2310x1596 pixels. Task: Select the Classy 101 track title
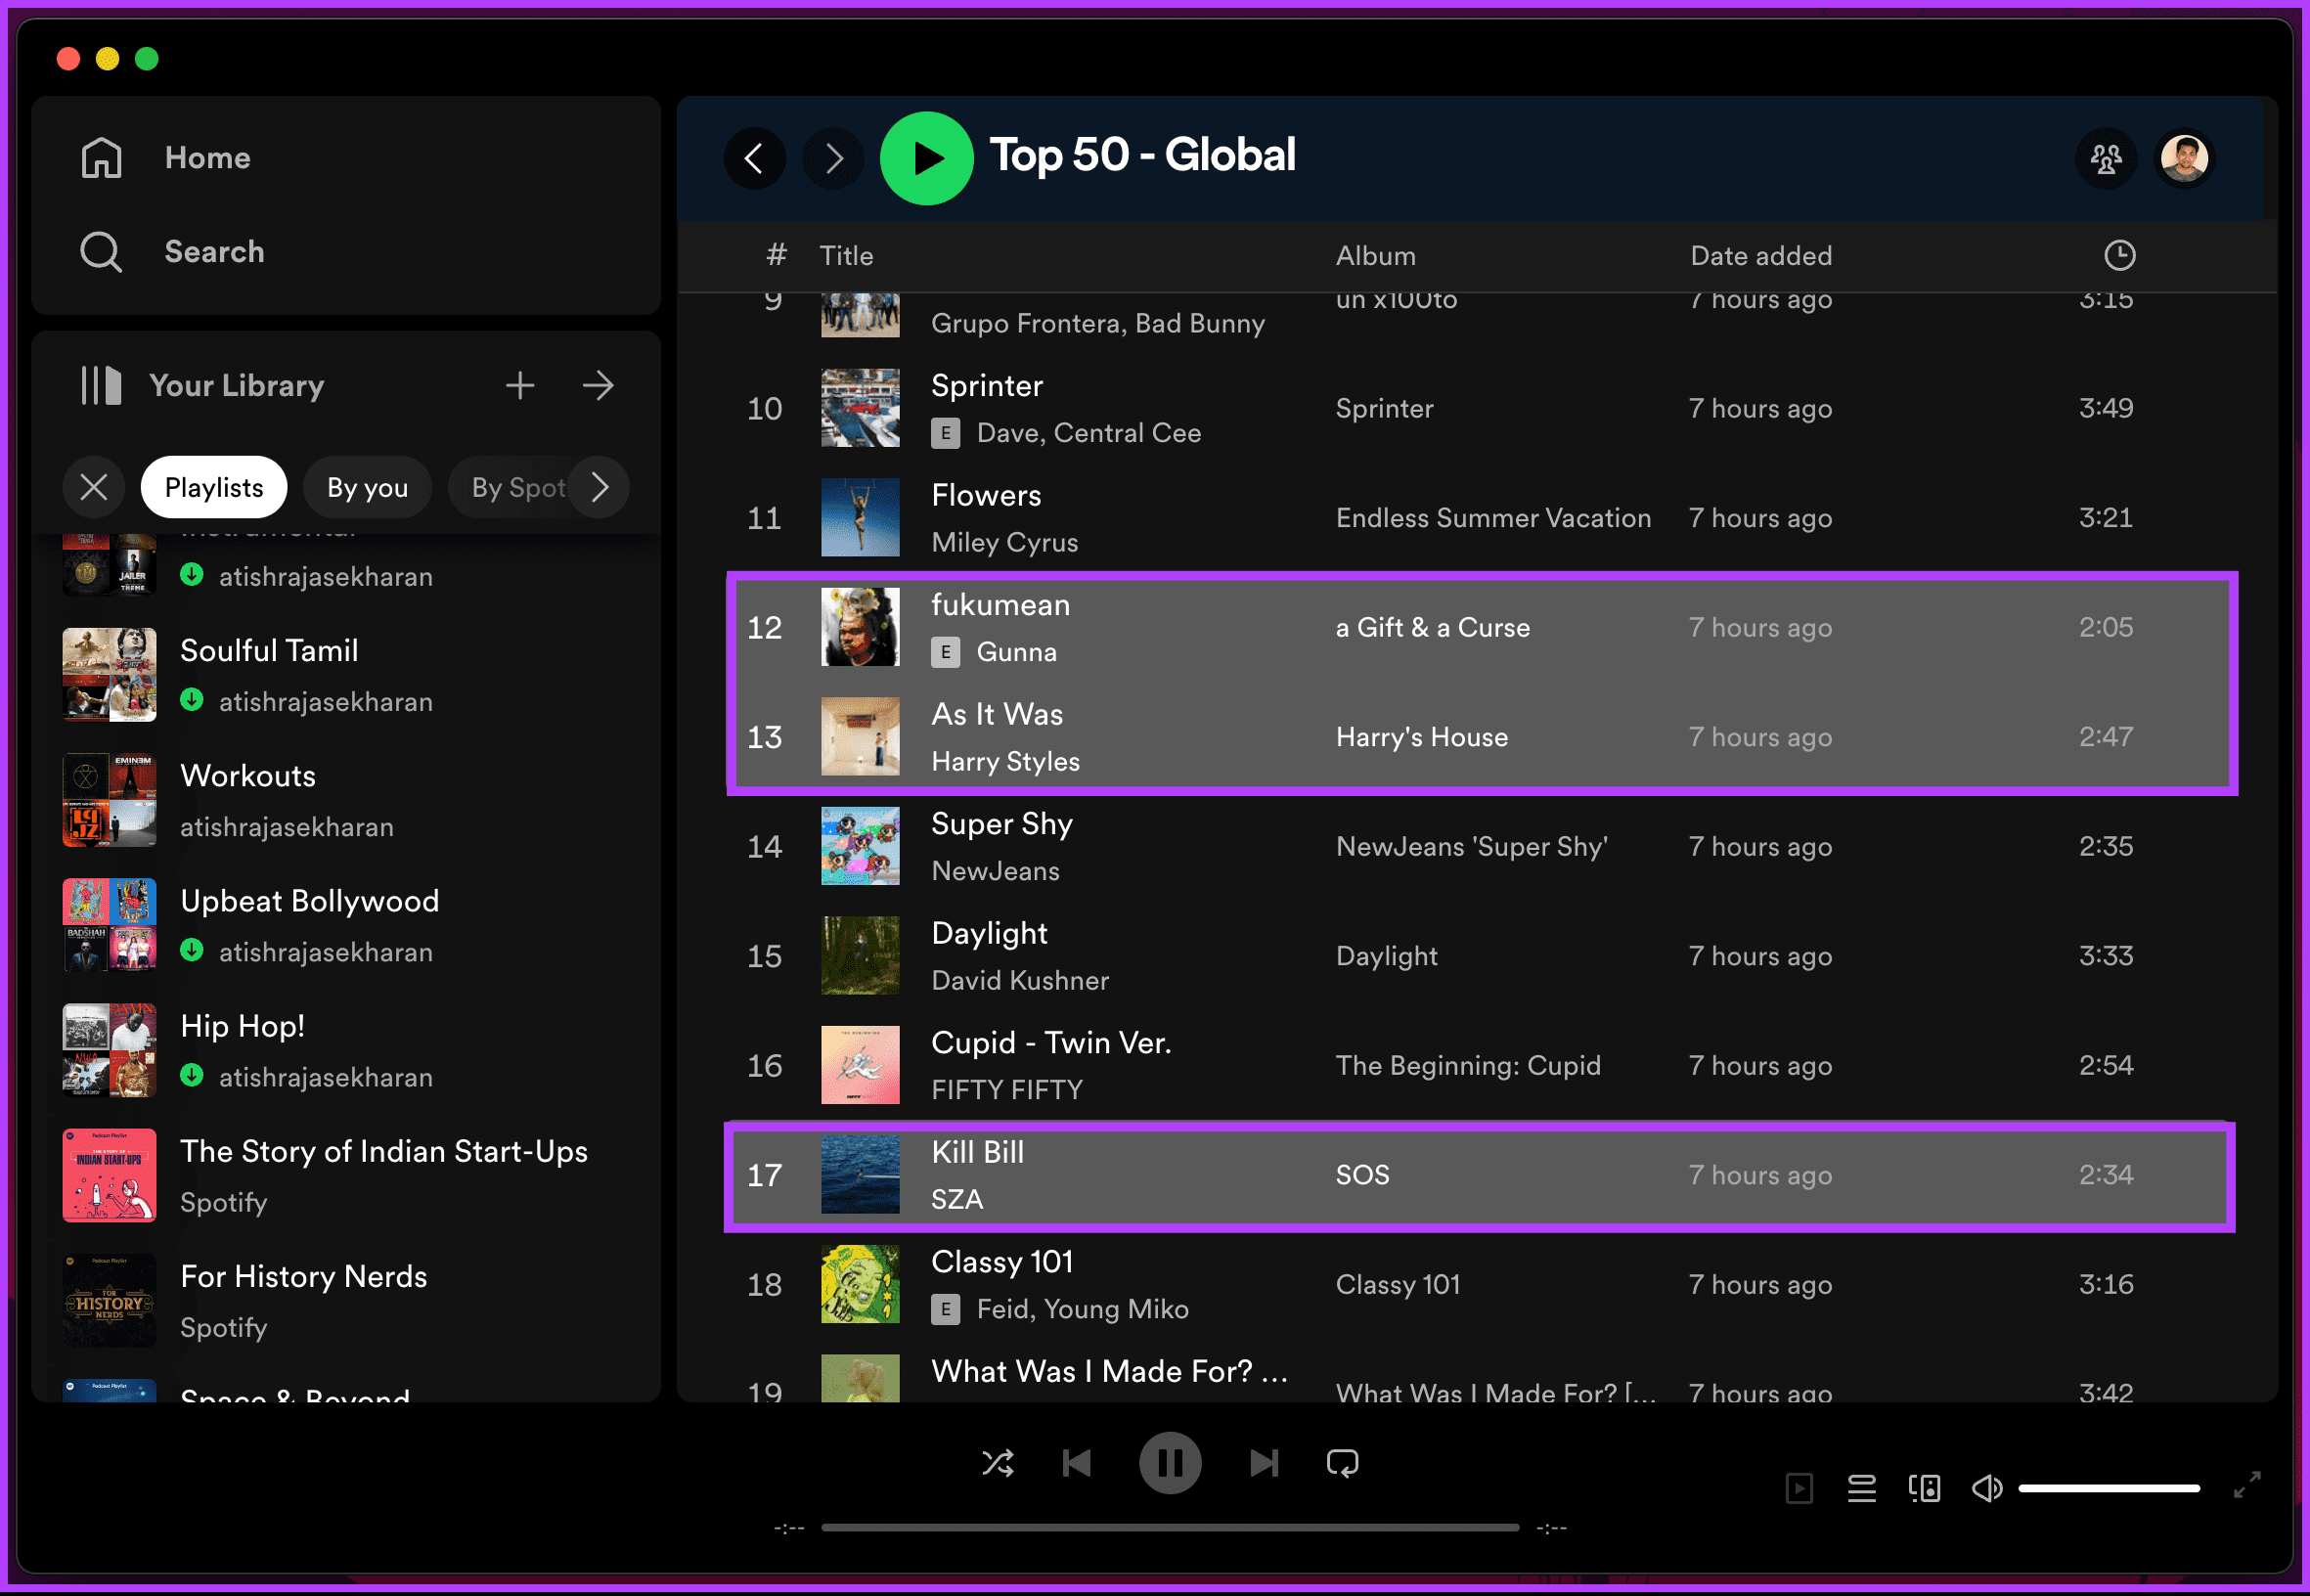(1001, 1262)
